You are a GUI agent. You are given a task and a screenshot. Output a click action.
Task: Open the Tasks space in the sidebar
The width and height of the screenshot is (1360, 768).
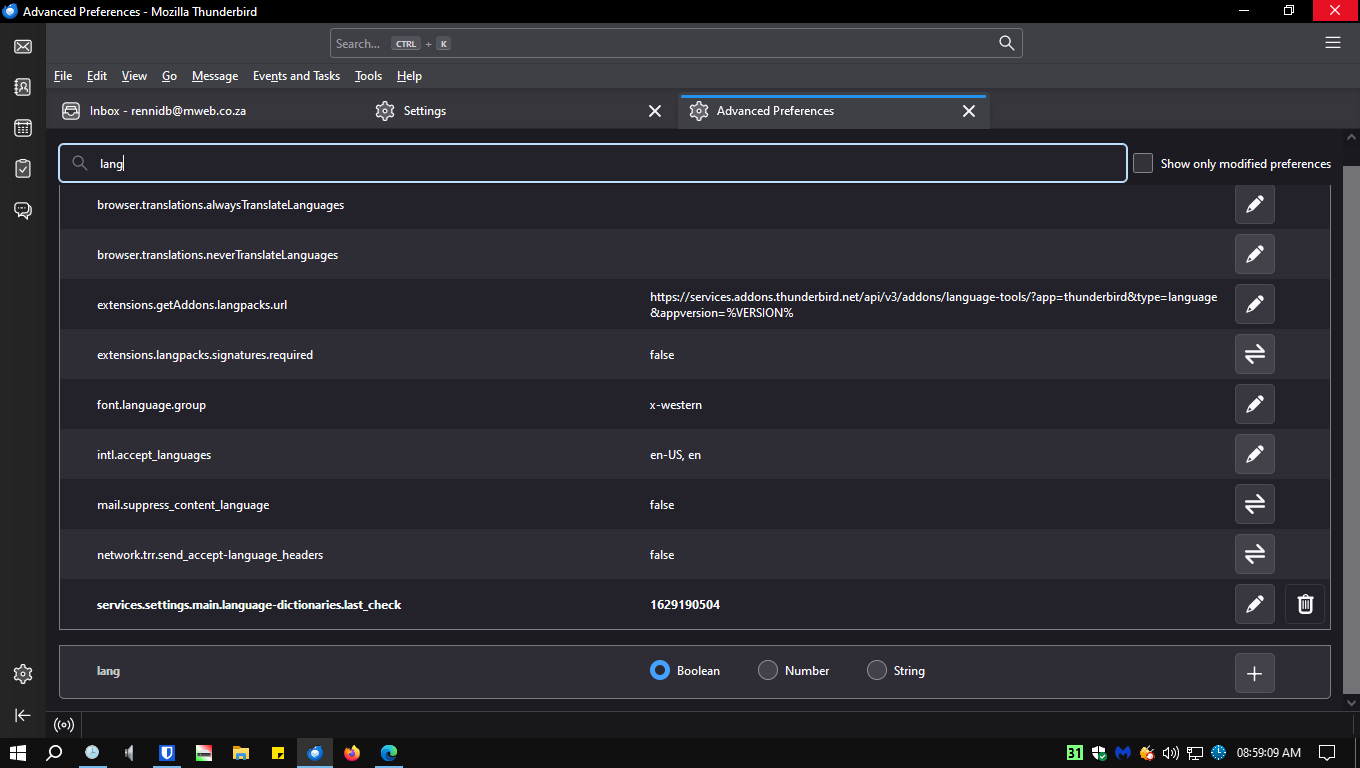[x=23, y=169]
